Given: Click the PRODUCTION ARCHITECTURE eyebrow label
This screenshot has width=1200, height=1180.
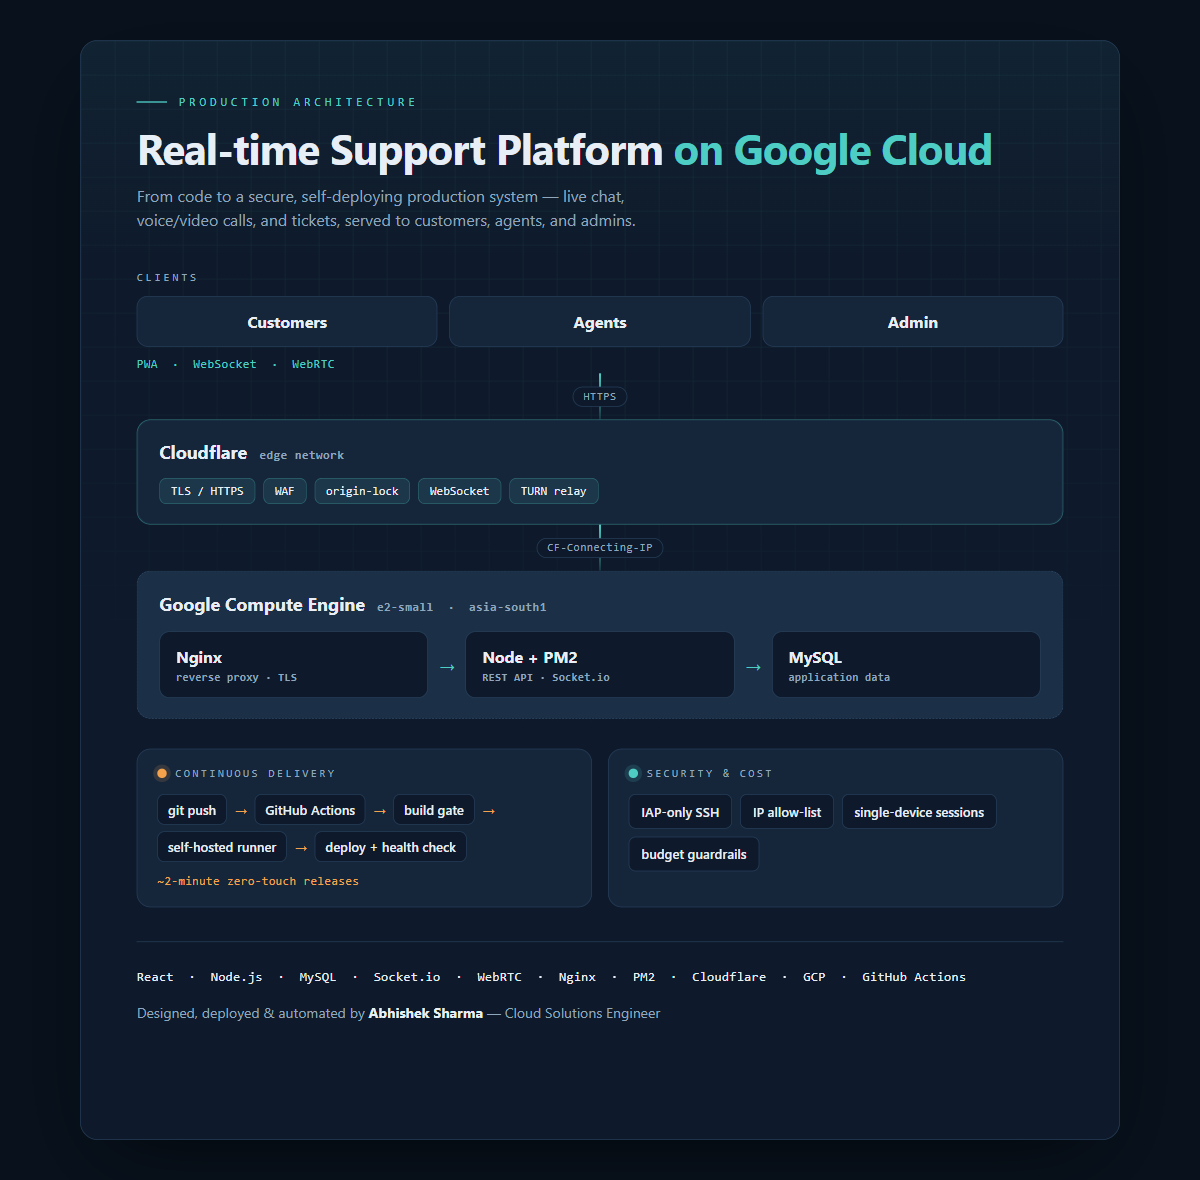Looking at the screenshot, I should pyautogui.click(x=297, y=102).
